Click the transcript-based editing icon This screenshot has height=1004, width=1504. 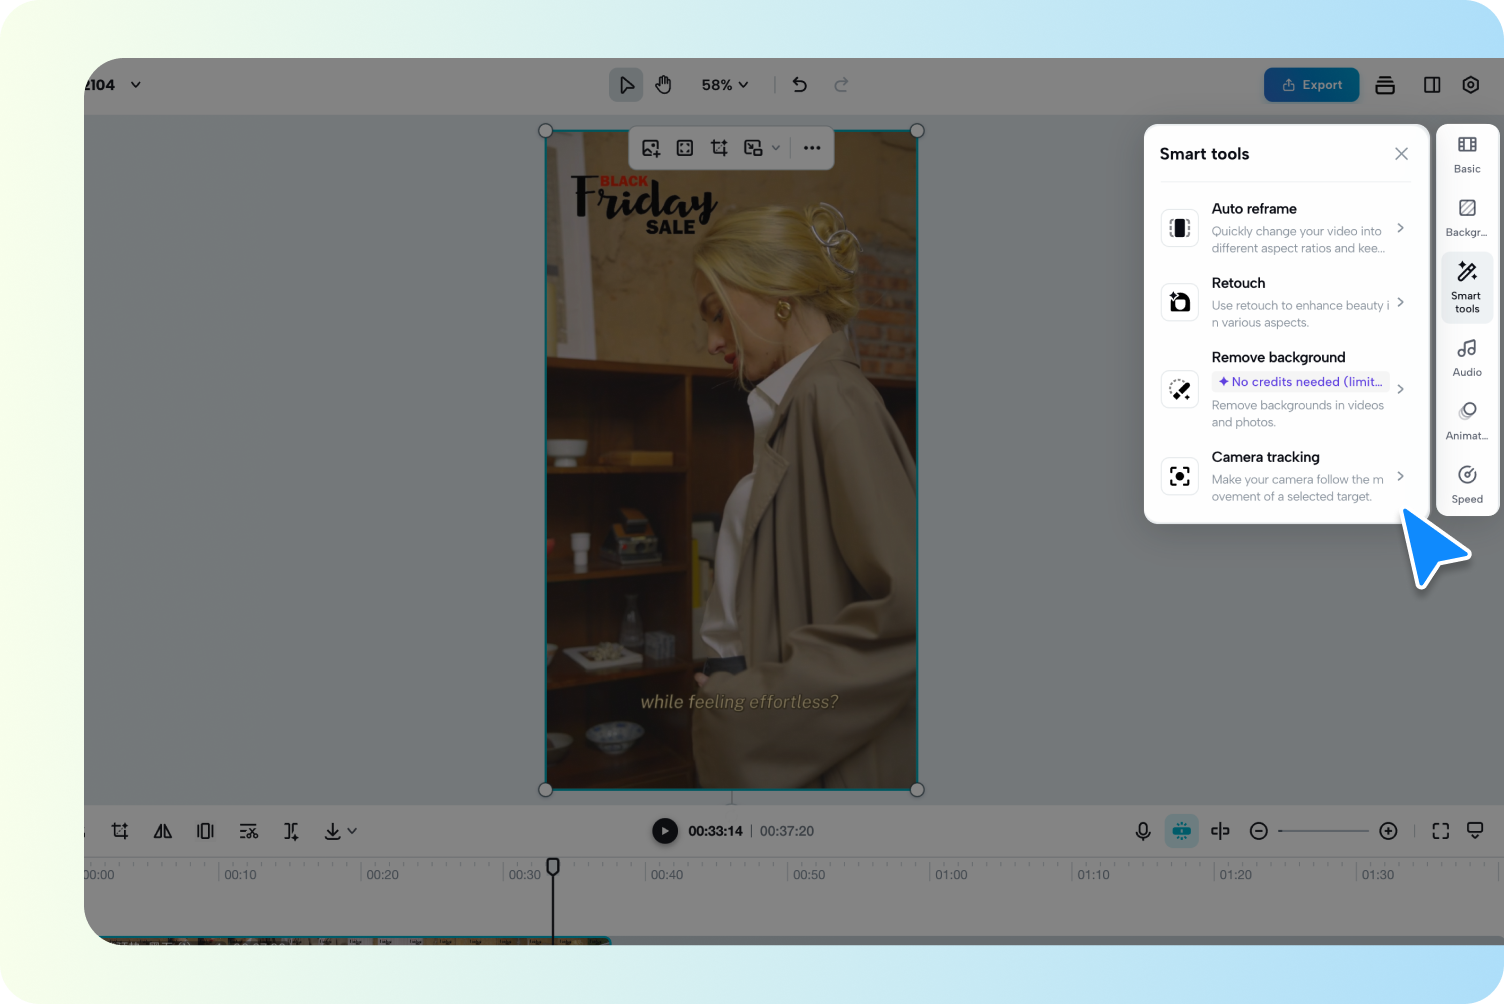pyautogui.click(x=249, y=831)
